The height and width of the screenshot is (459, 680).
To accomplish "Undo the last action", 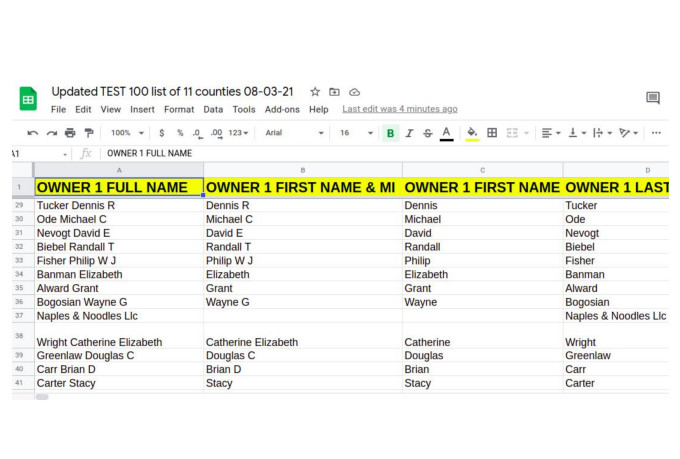I will [33, 133].
